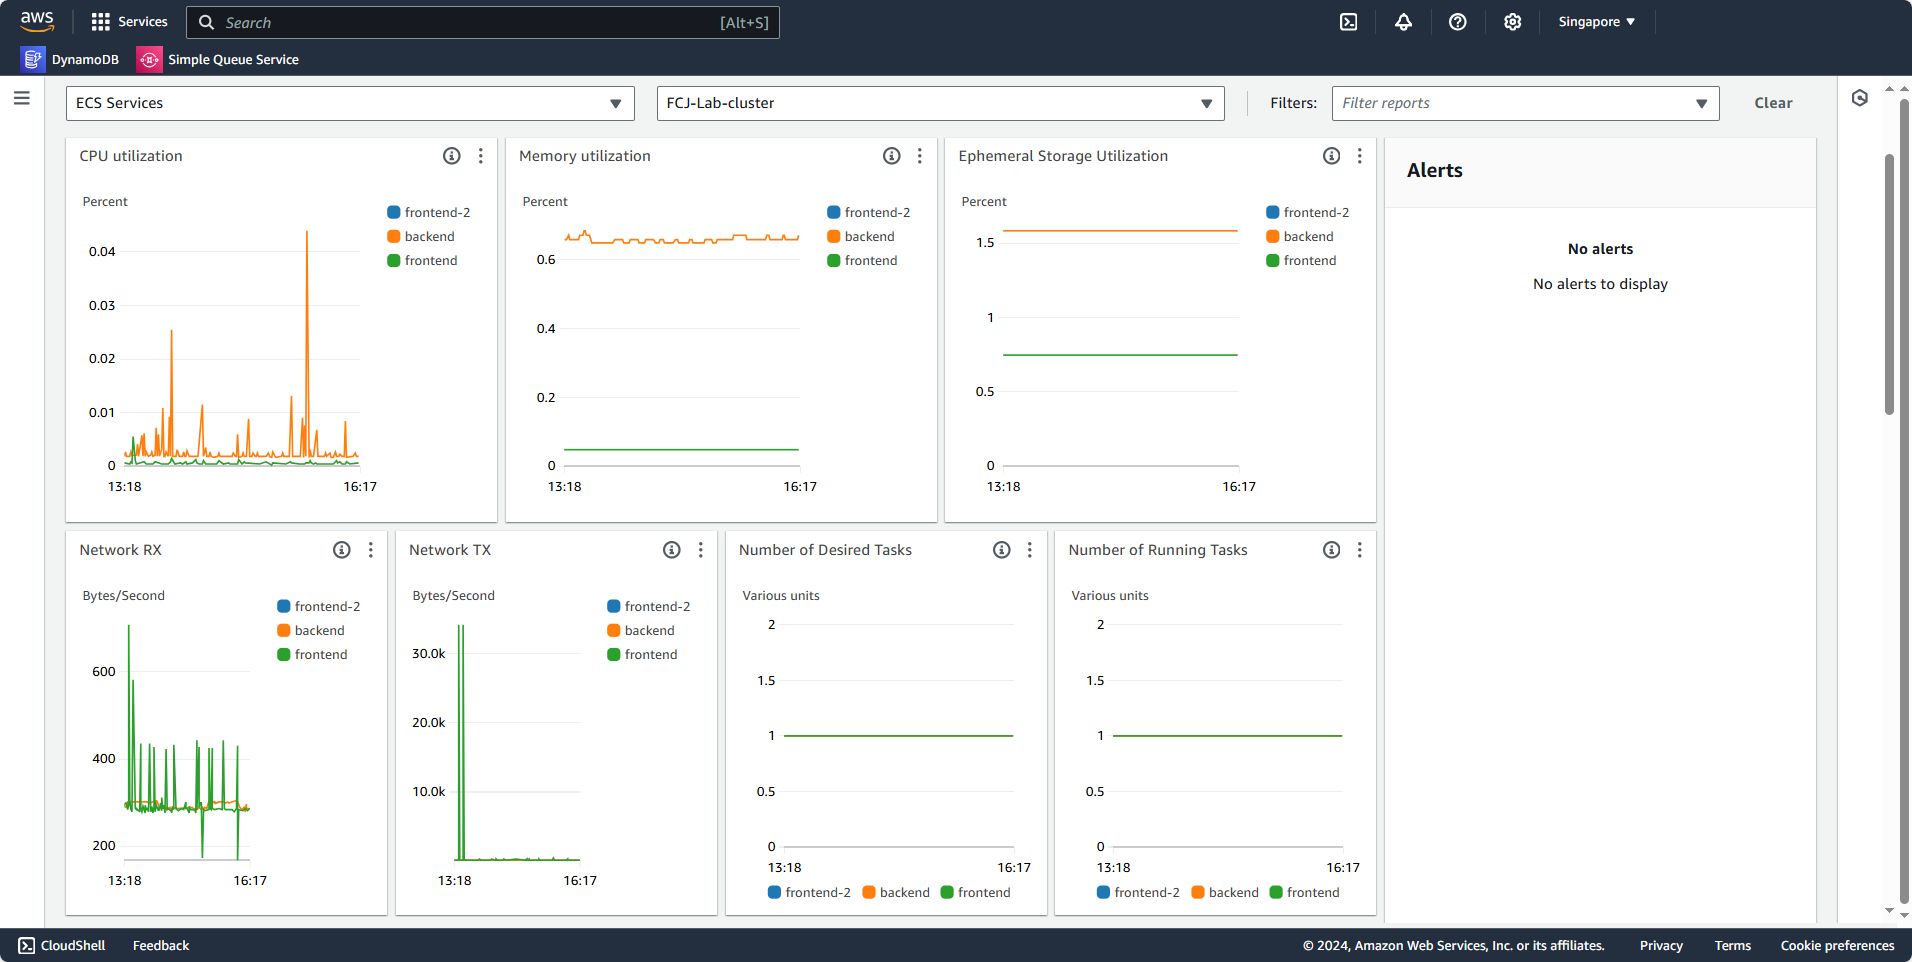Click the Simple Queue Service bar label
Viewport: 1912px width, 962px height.
pyautogui.click(x=233, y=60)
